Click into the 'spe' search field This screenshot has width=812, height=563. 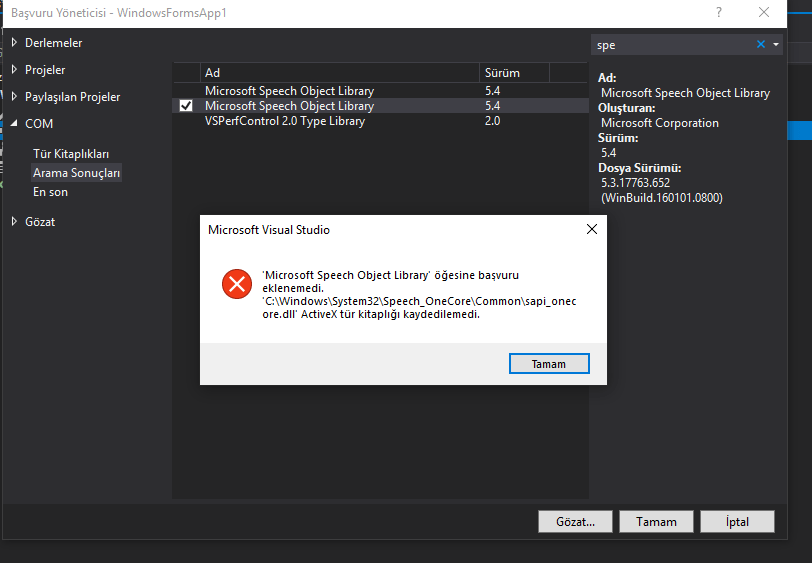[x=672, y=45]
